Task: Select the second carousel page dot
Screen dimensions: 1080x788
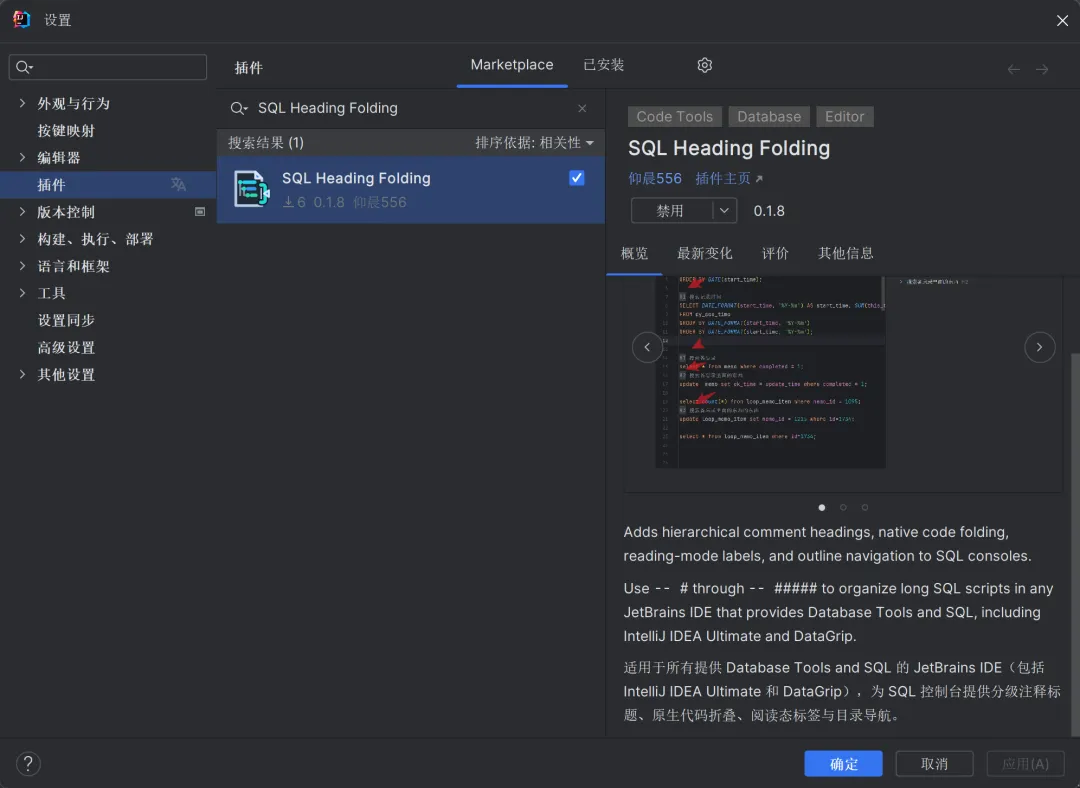Action: click(x=843, y=508)
